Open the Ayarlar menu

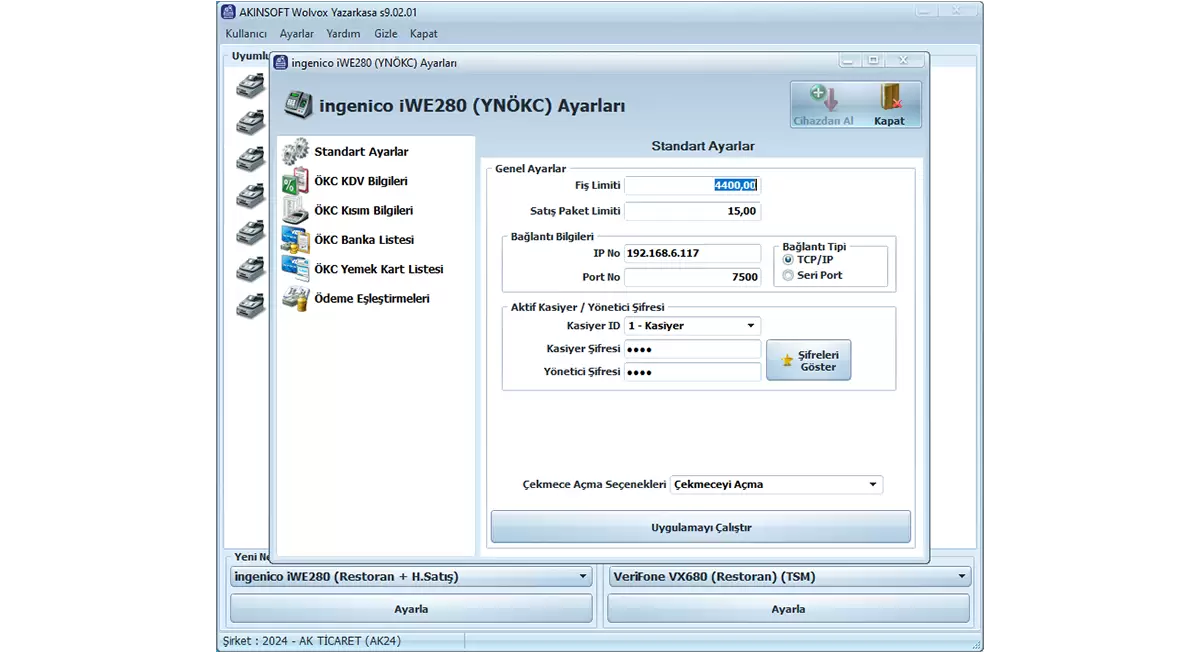pos(296,33)
